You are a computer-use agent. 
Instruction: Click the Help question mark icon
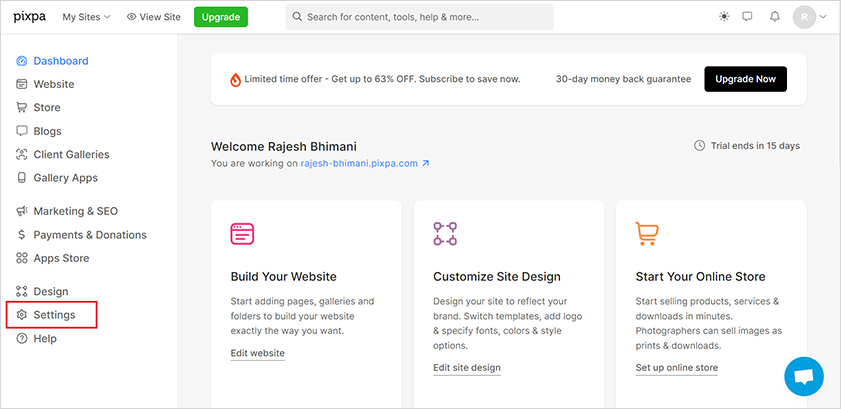point(21,338)
